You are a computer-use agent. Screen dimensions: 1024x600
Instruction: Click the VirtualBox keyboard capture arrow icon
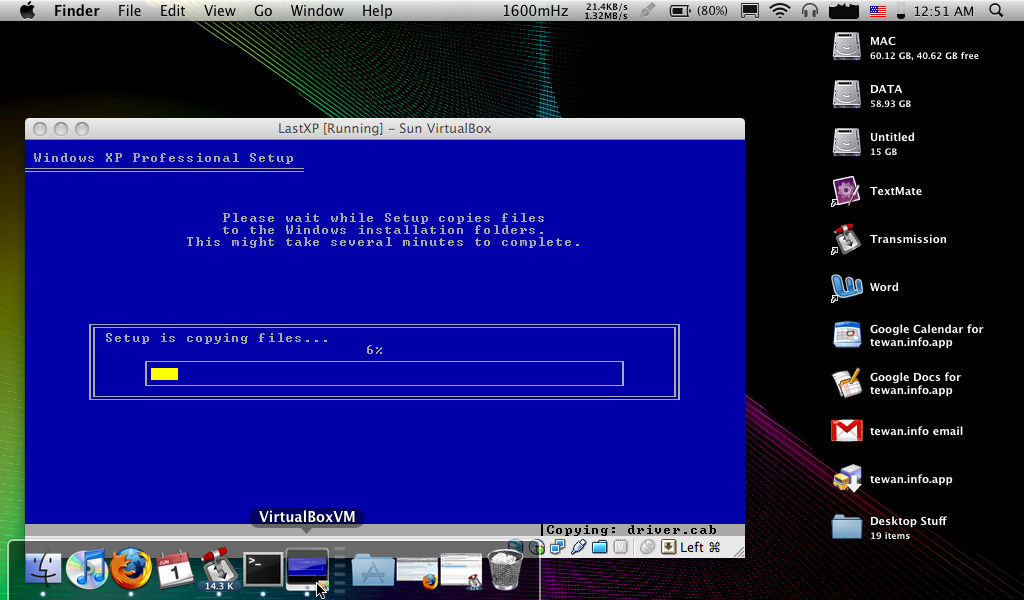668,547
